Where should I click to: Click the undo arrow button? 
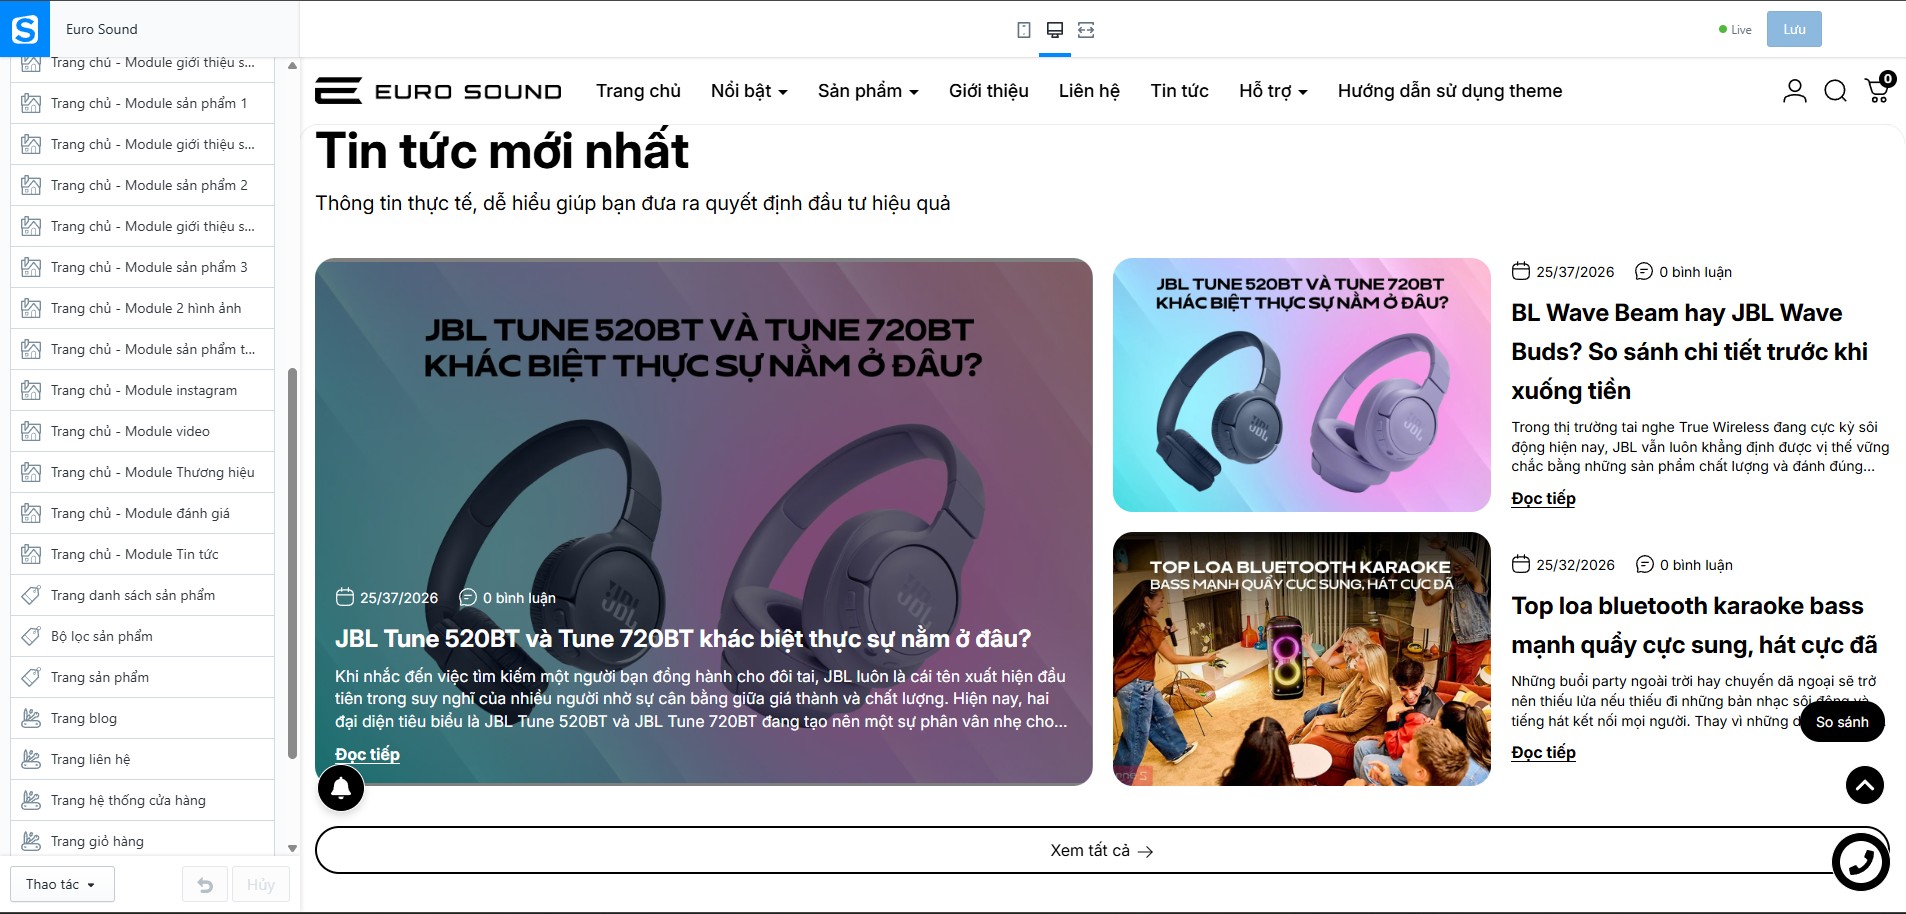(x=205, y=885)
